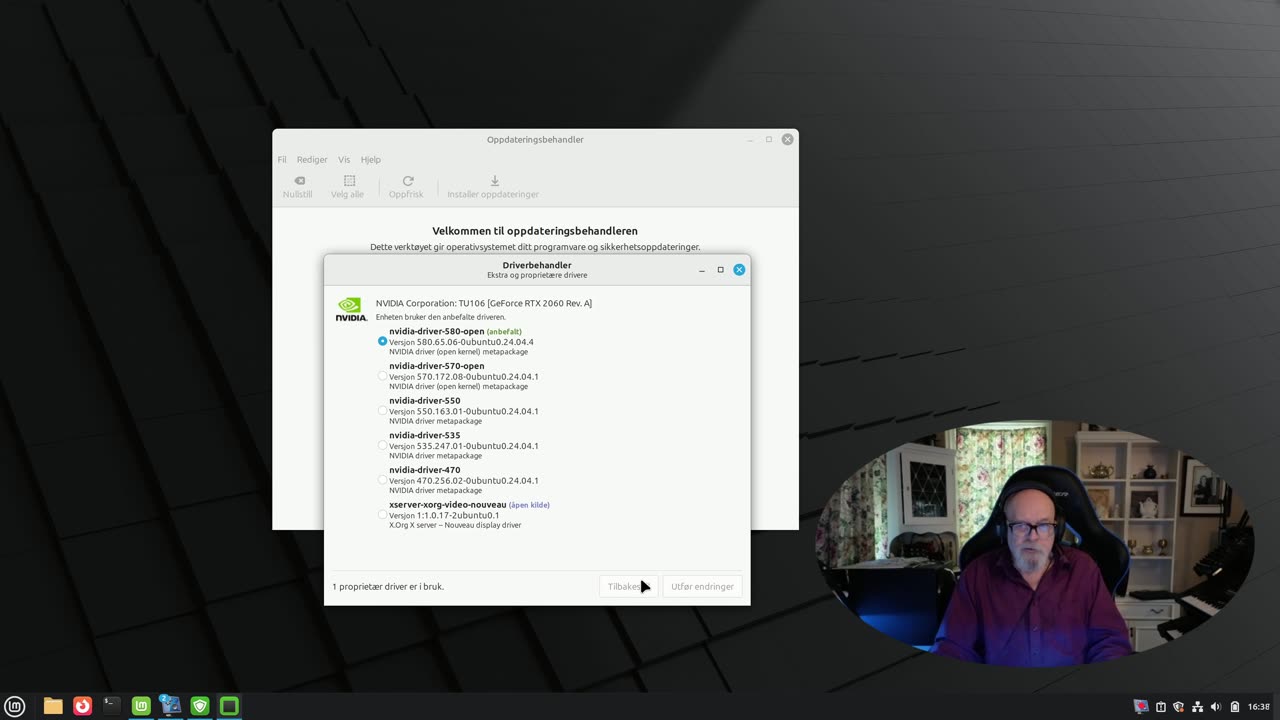
Task: Click the Oppdateringsbehandler window title
Action: [535, 139]
